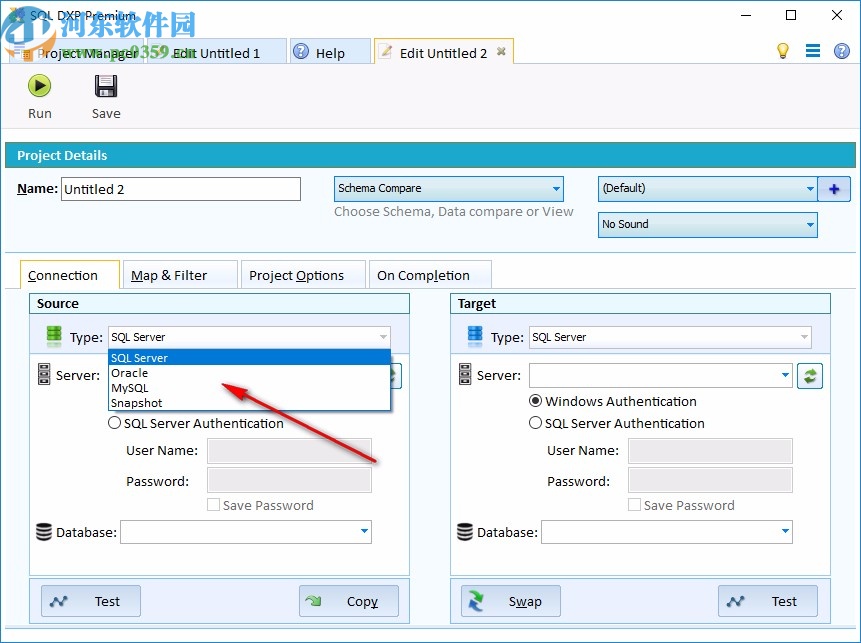Viewport: 861px width, 643px height.
Task: Click the Copy button
Action: pos(348,601)
